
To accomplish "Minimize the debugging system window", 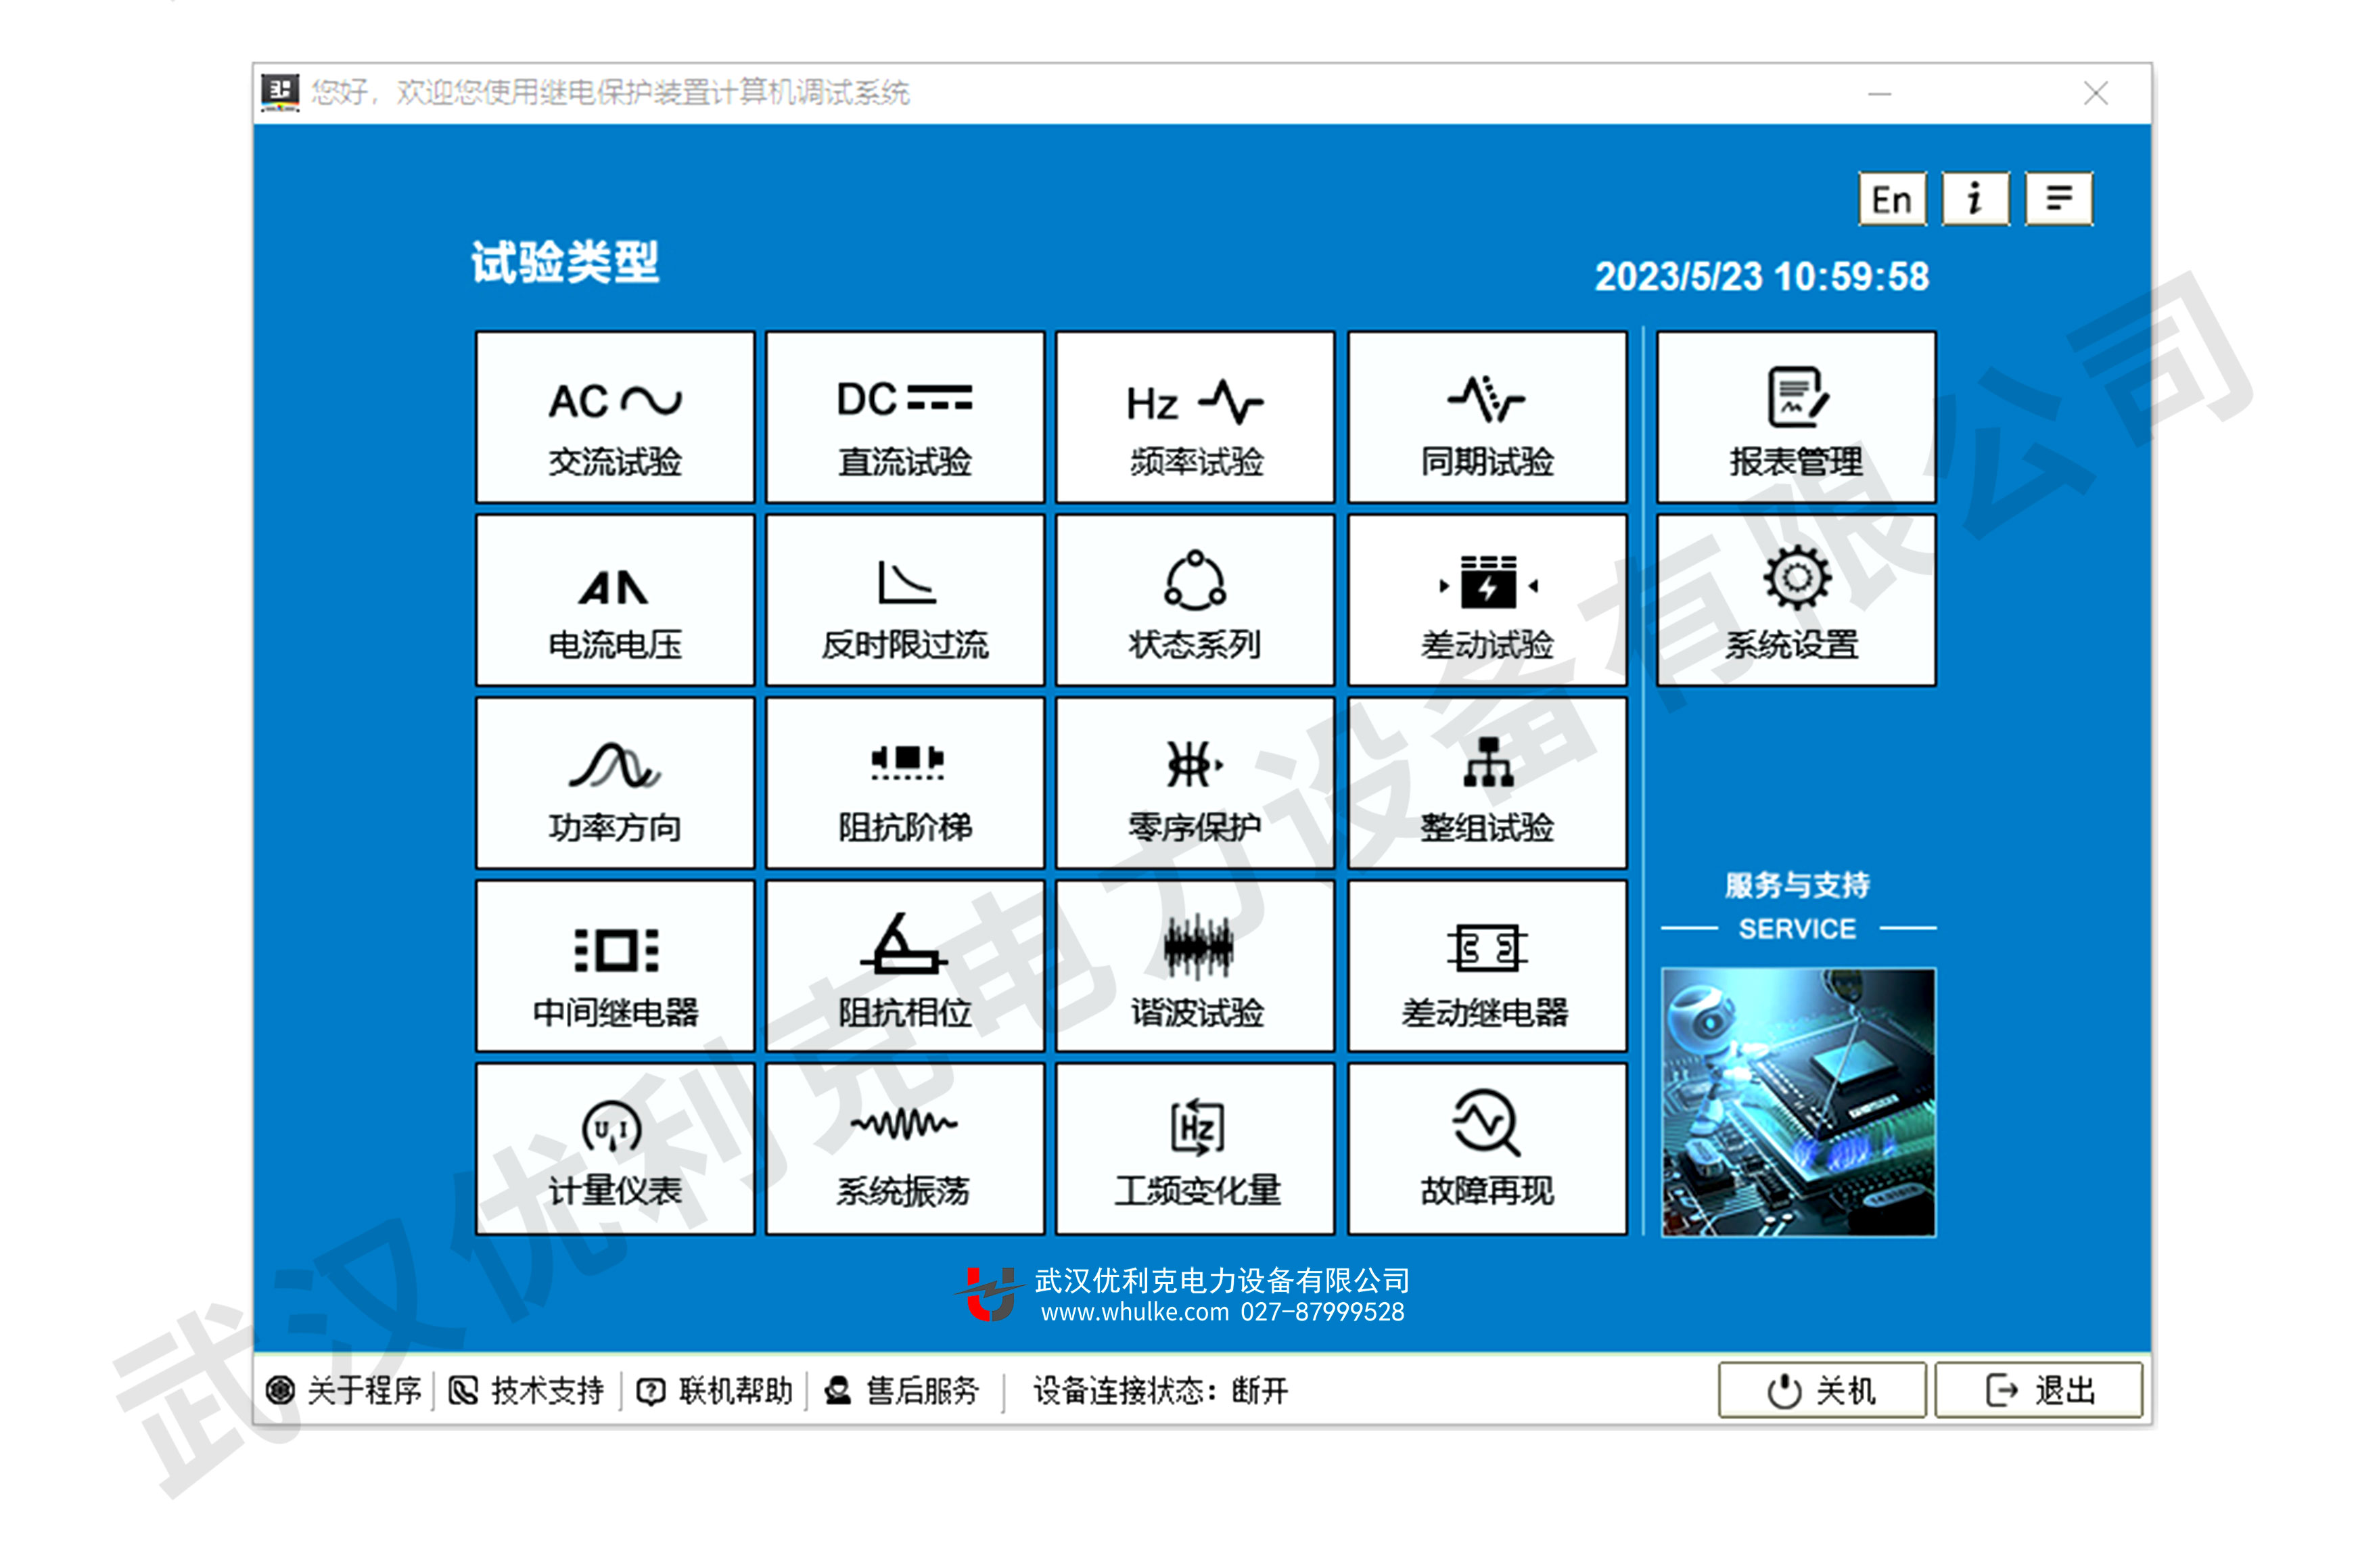I will 1879,94.
